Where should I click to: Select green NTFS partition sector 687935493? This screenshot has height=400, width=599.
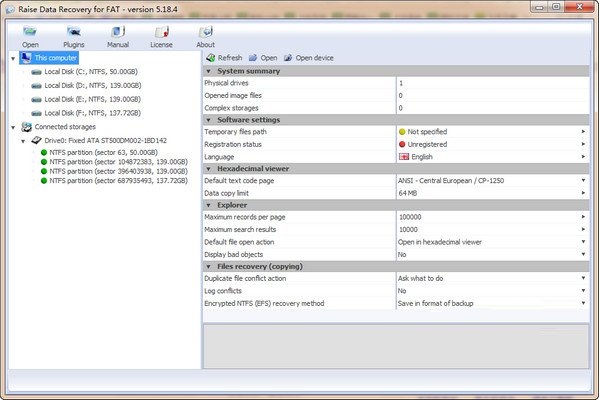pyautogui.click(x=44, y=180)
